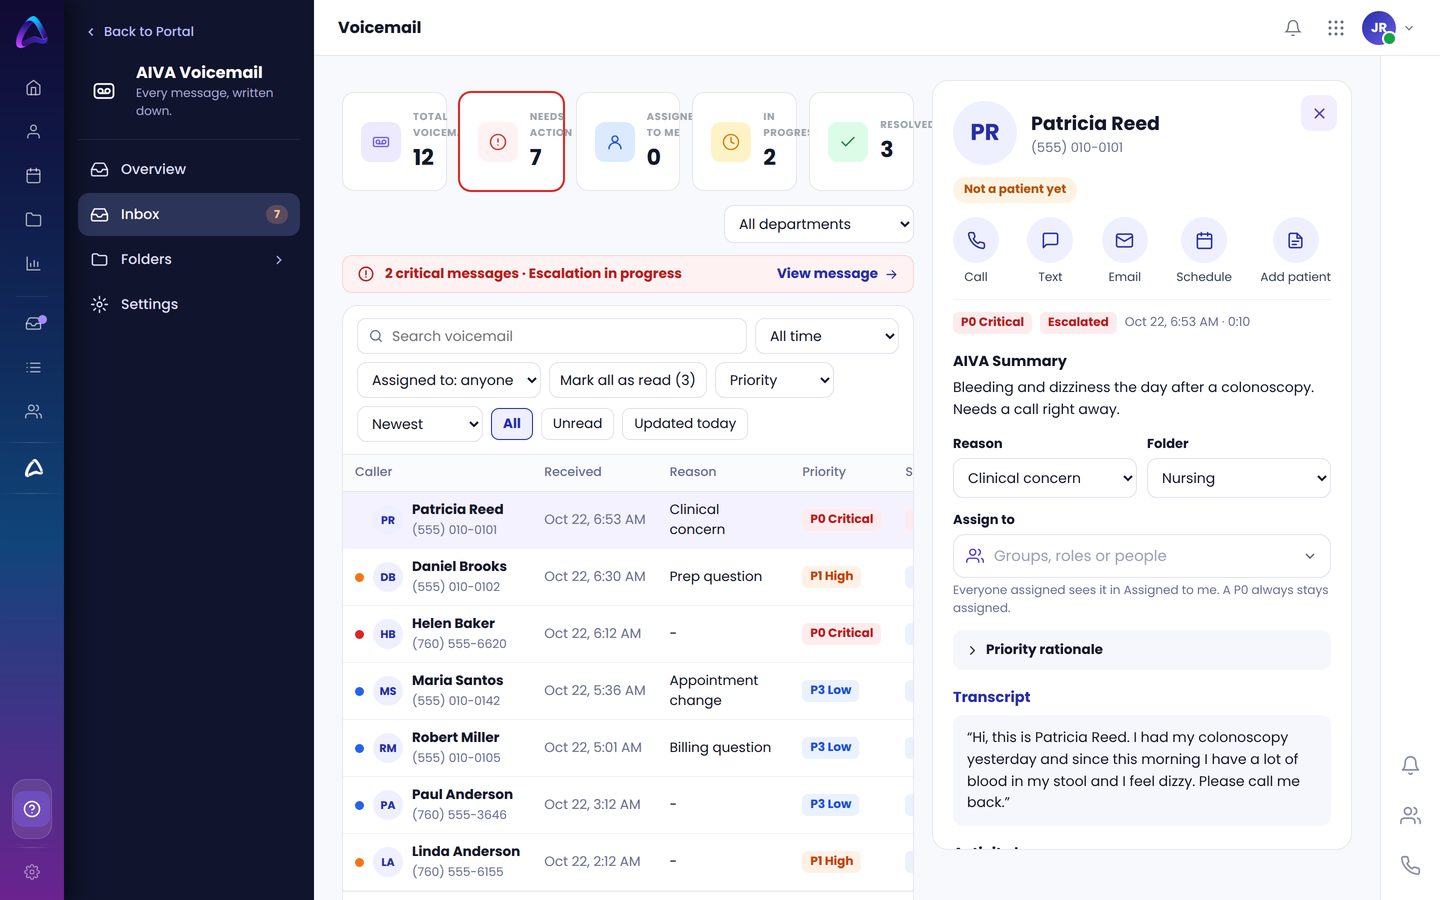Open the Newest sort dropdown
Screen dimensions: 1440x900
420,424
